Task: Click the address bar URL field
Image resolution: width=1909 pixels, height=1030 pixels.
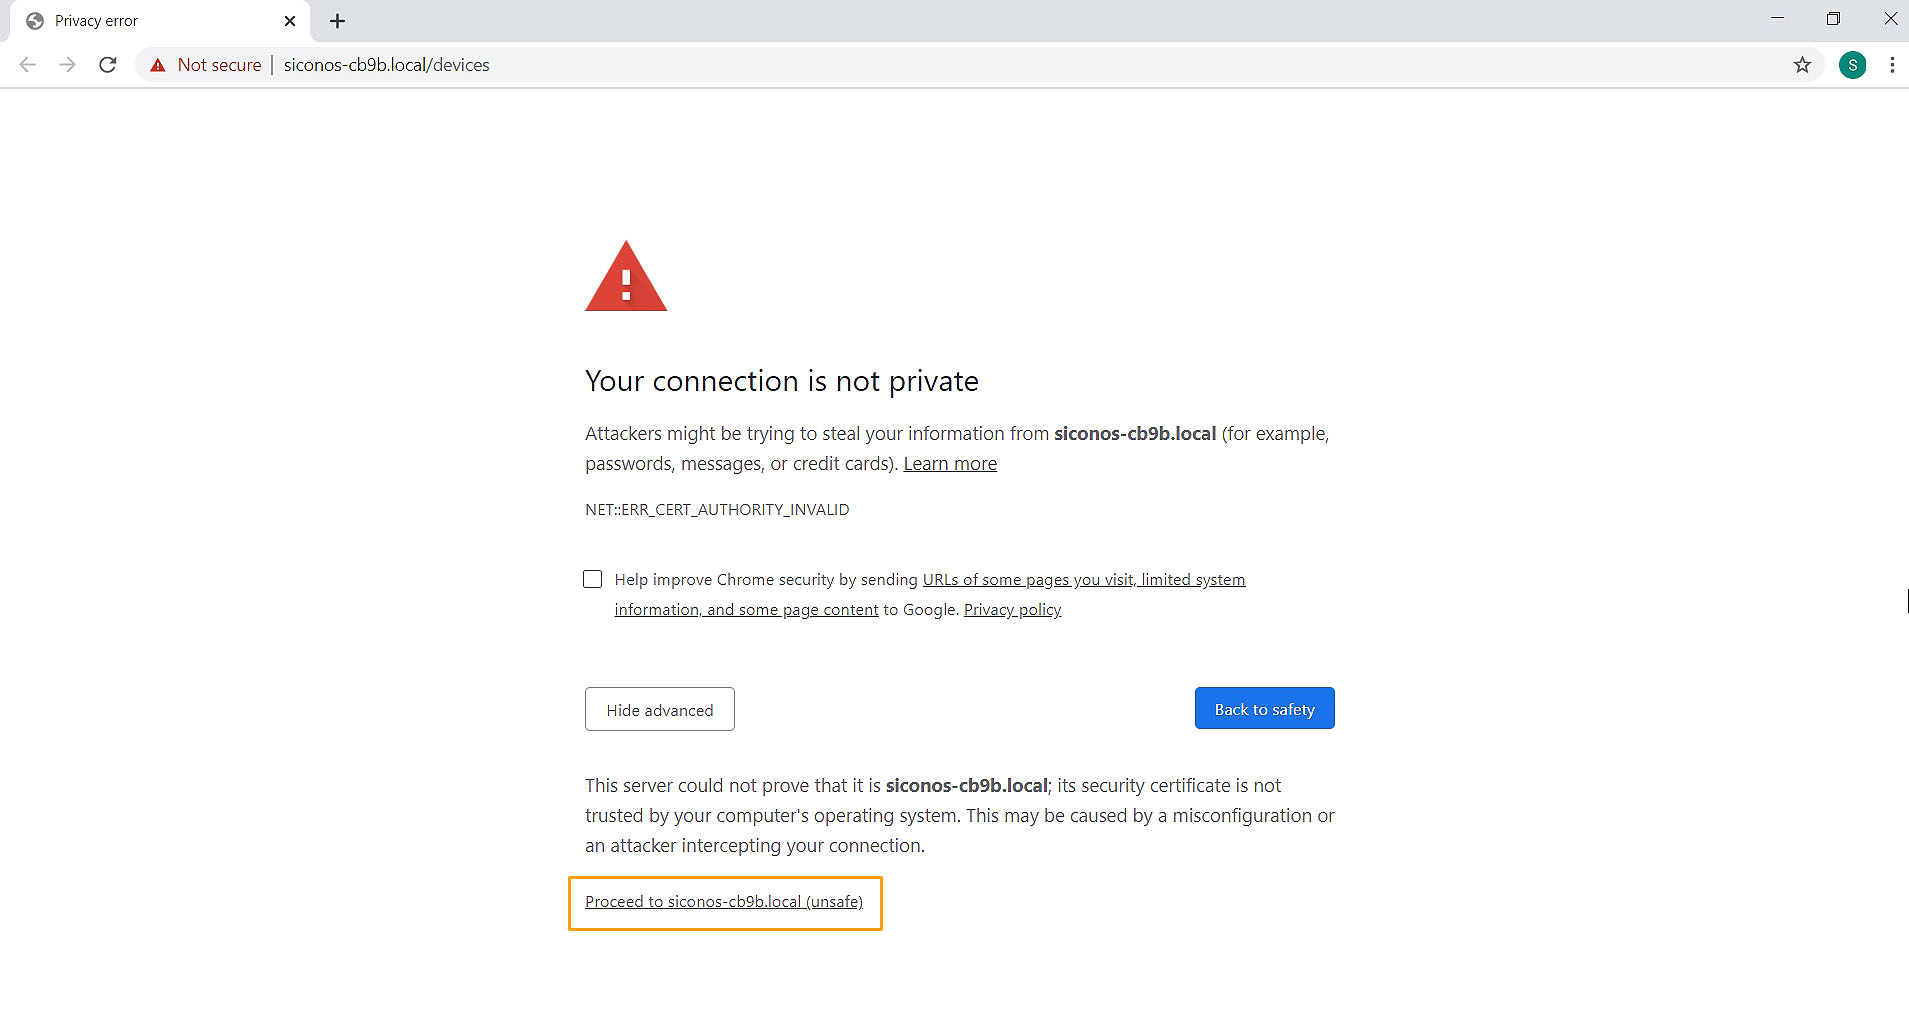Action: (900, 65)
